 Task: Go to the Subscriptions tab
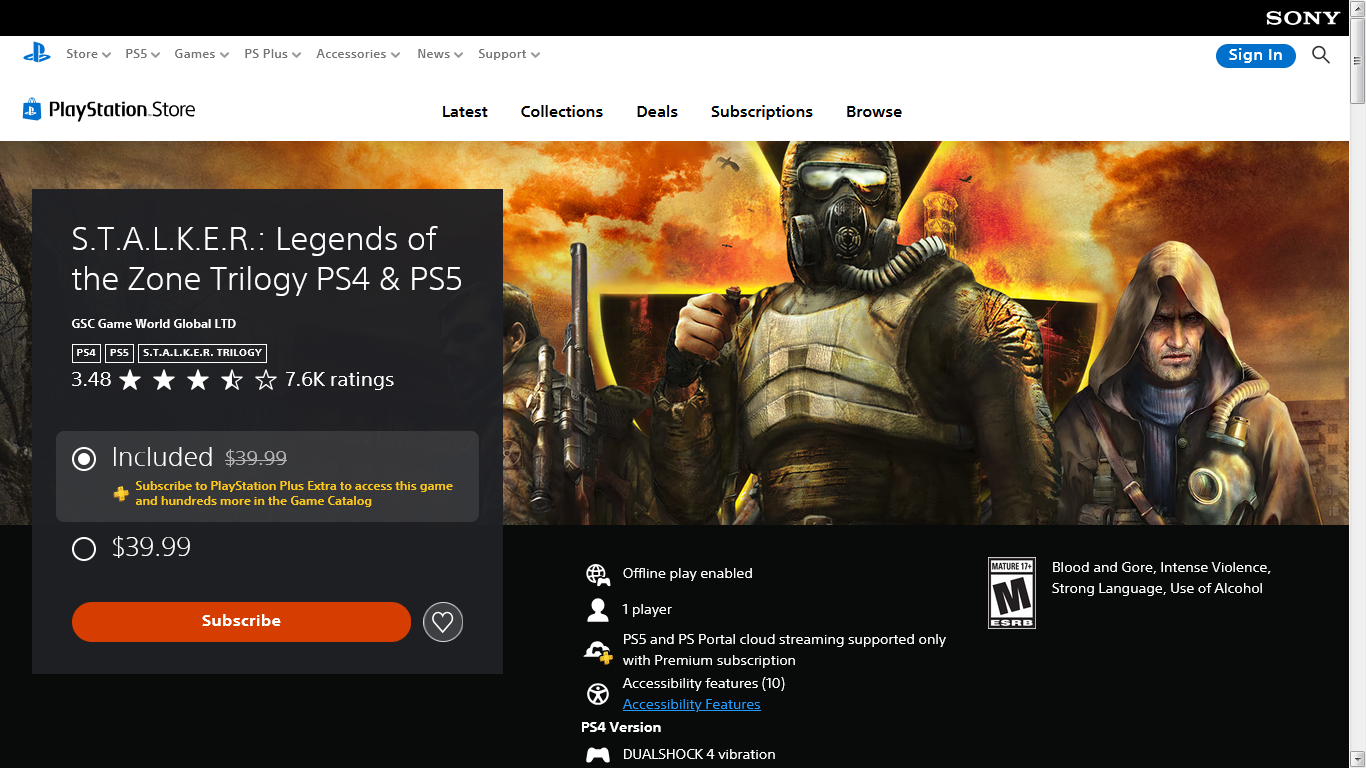(762, 112)
